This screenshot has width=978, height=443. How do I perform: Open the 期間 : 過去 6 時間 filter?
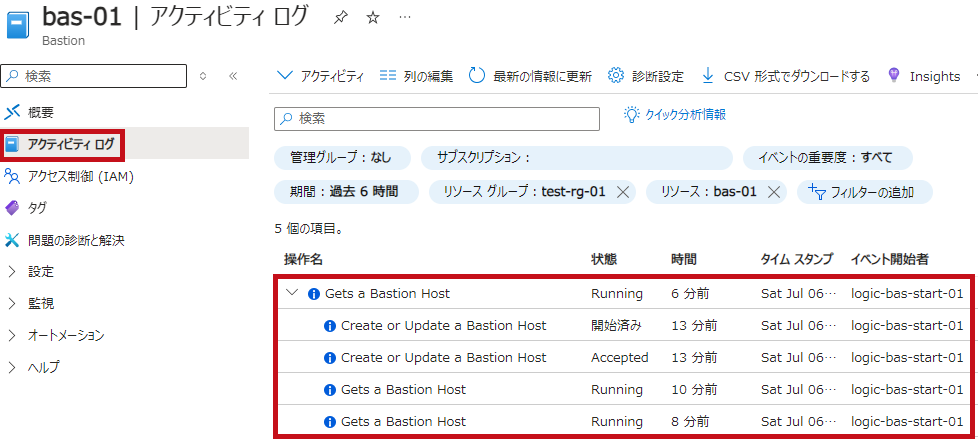point(345,192)
